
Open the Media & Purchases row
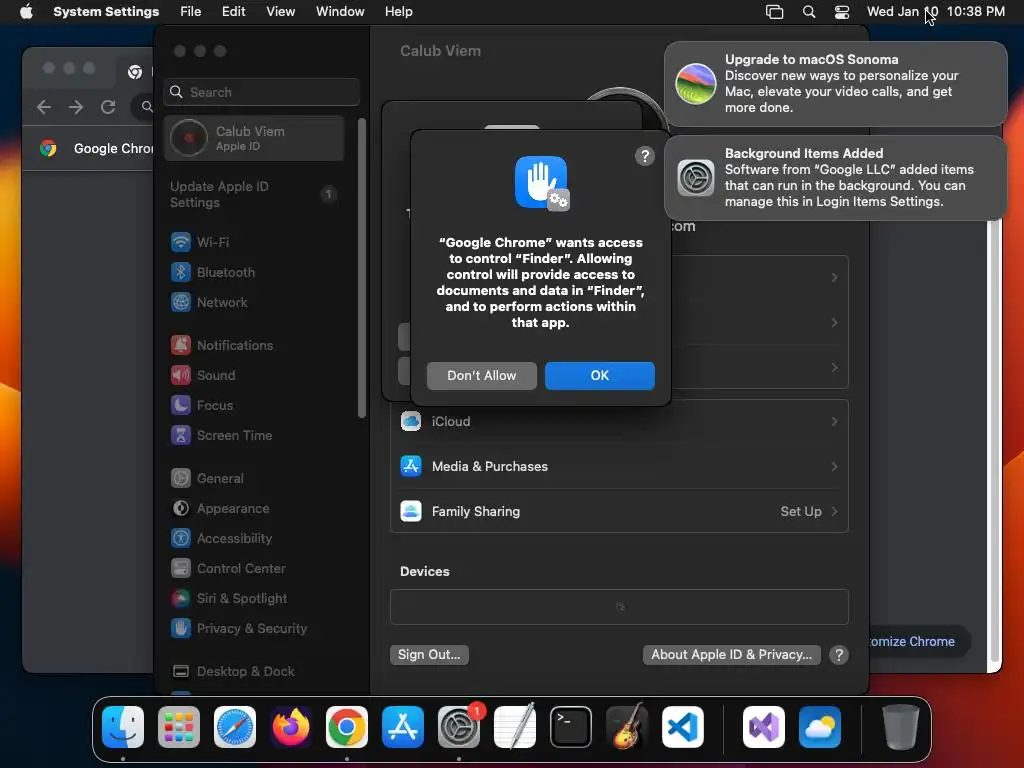click(619, 466)
